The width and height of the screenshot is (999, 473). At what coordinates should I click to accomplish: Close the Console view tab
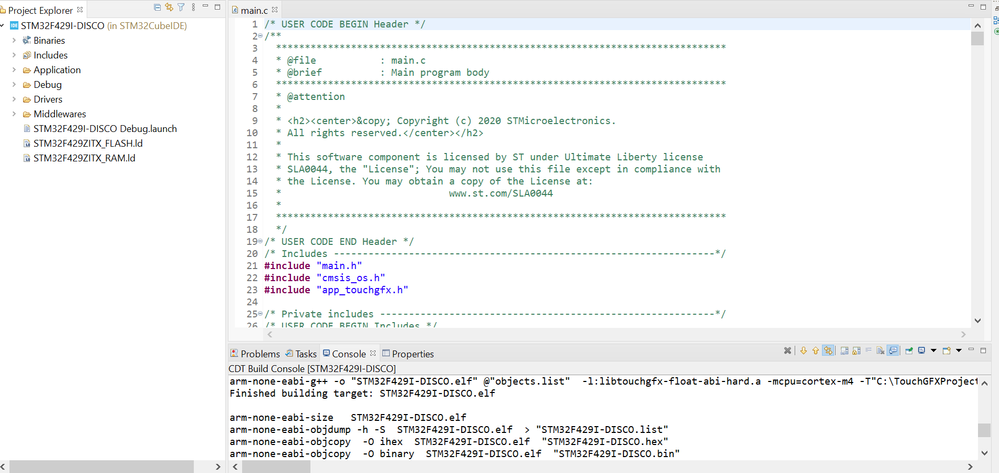click(373, 353)
